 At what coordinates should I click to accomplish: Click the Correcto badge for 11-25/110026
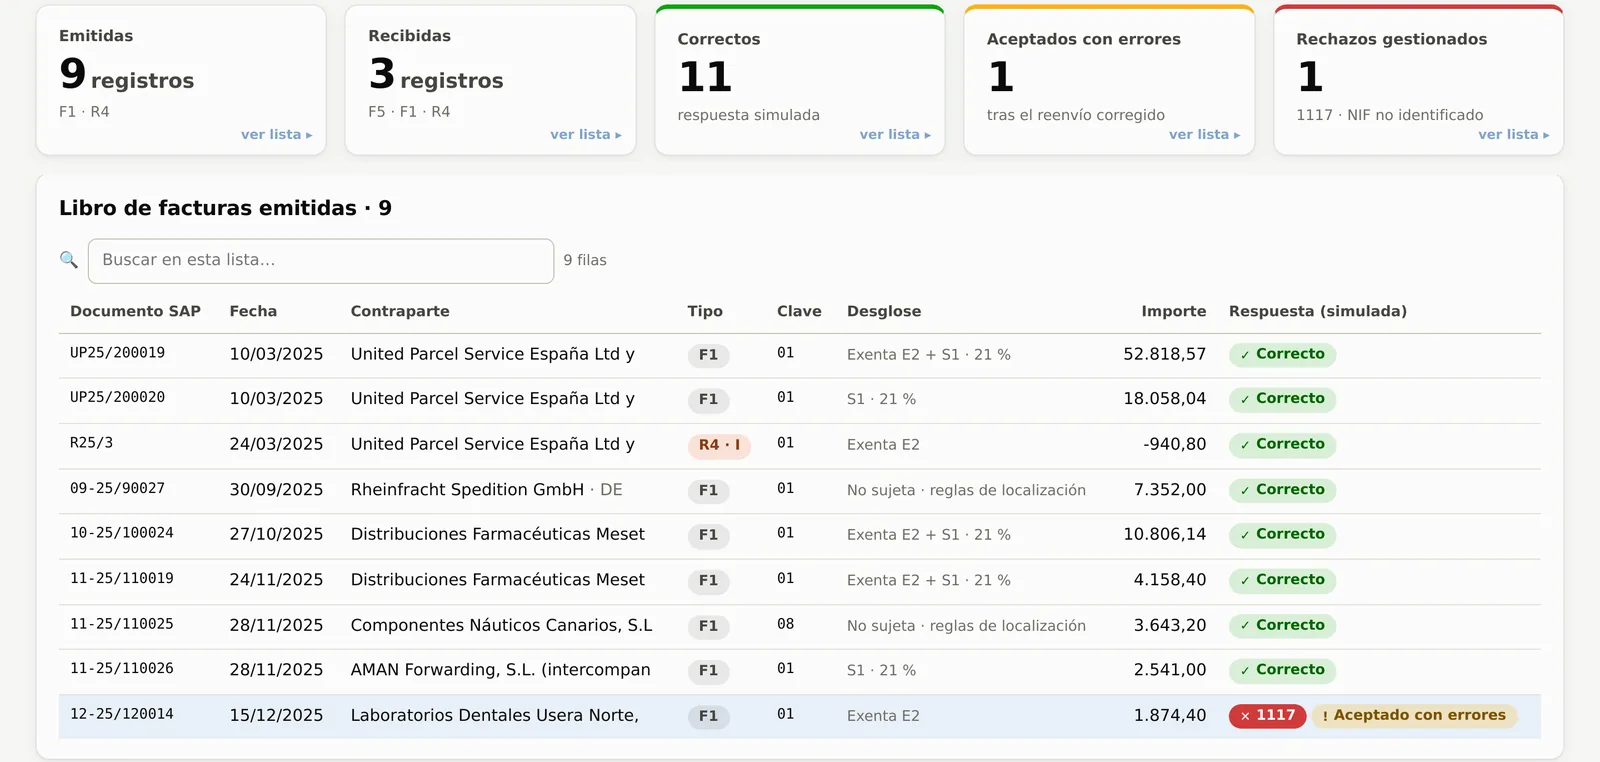(1282, 671)
